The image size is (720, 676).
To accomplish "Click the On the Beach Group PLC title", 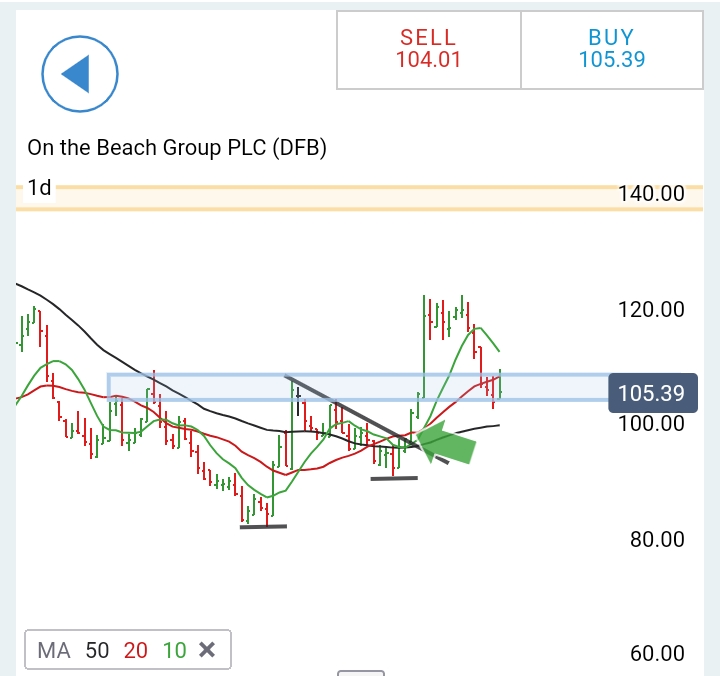I will point(177,148).
